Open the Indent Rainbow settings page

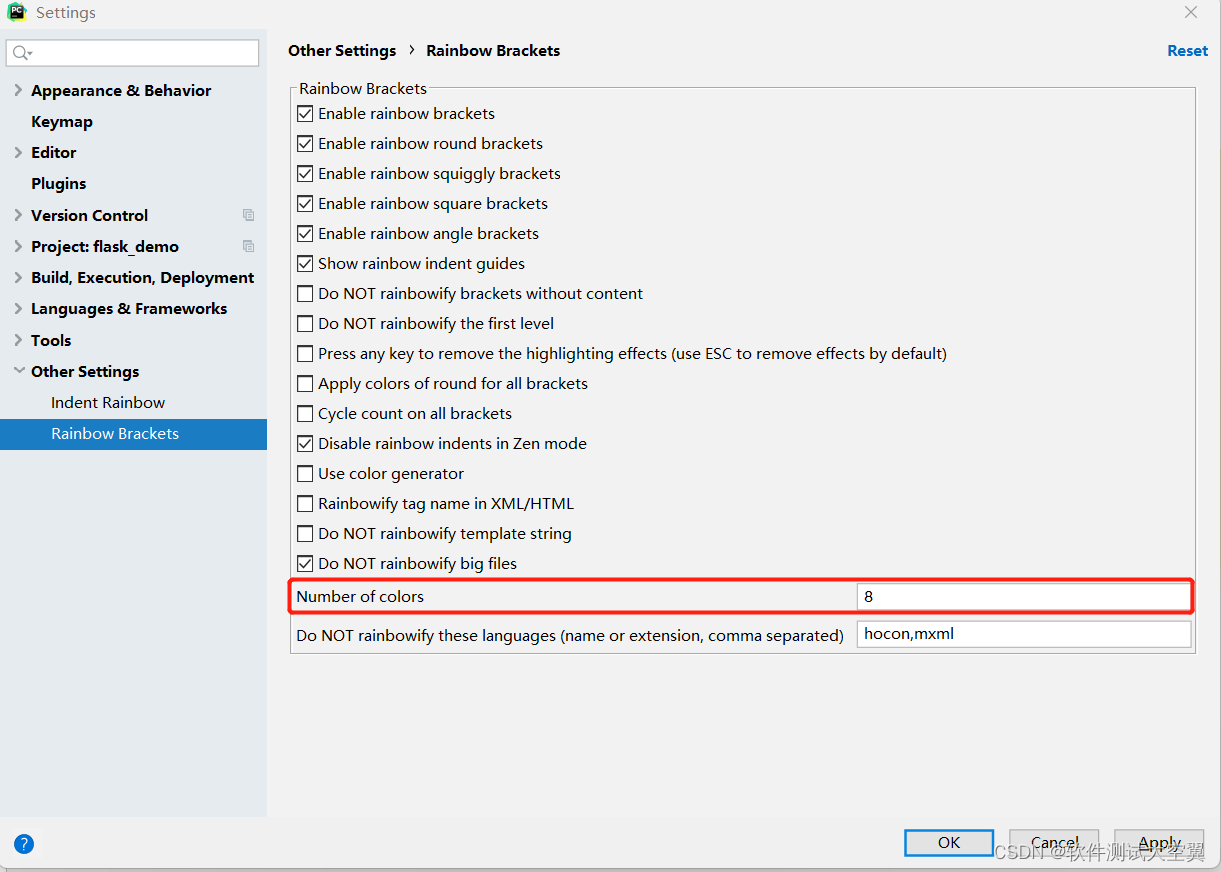click(108, 402)
